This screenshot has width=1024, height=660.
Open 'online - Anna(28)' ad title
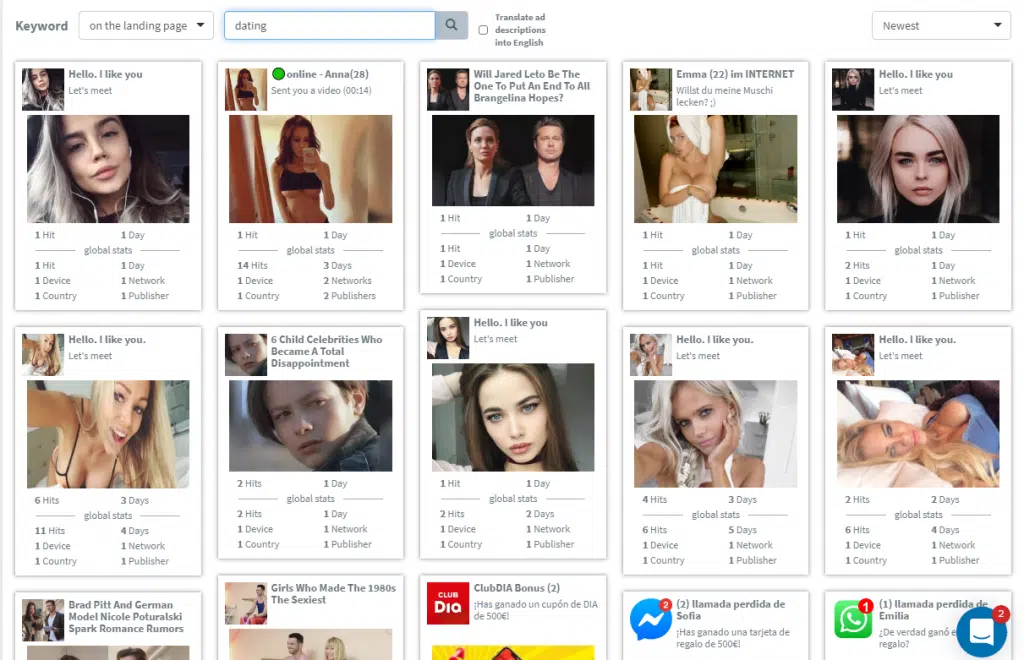point(327,74)
